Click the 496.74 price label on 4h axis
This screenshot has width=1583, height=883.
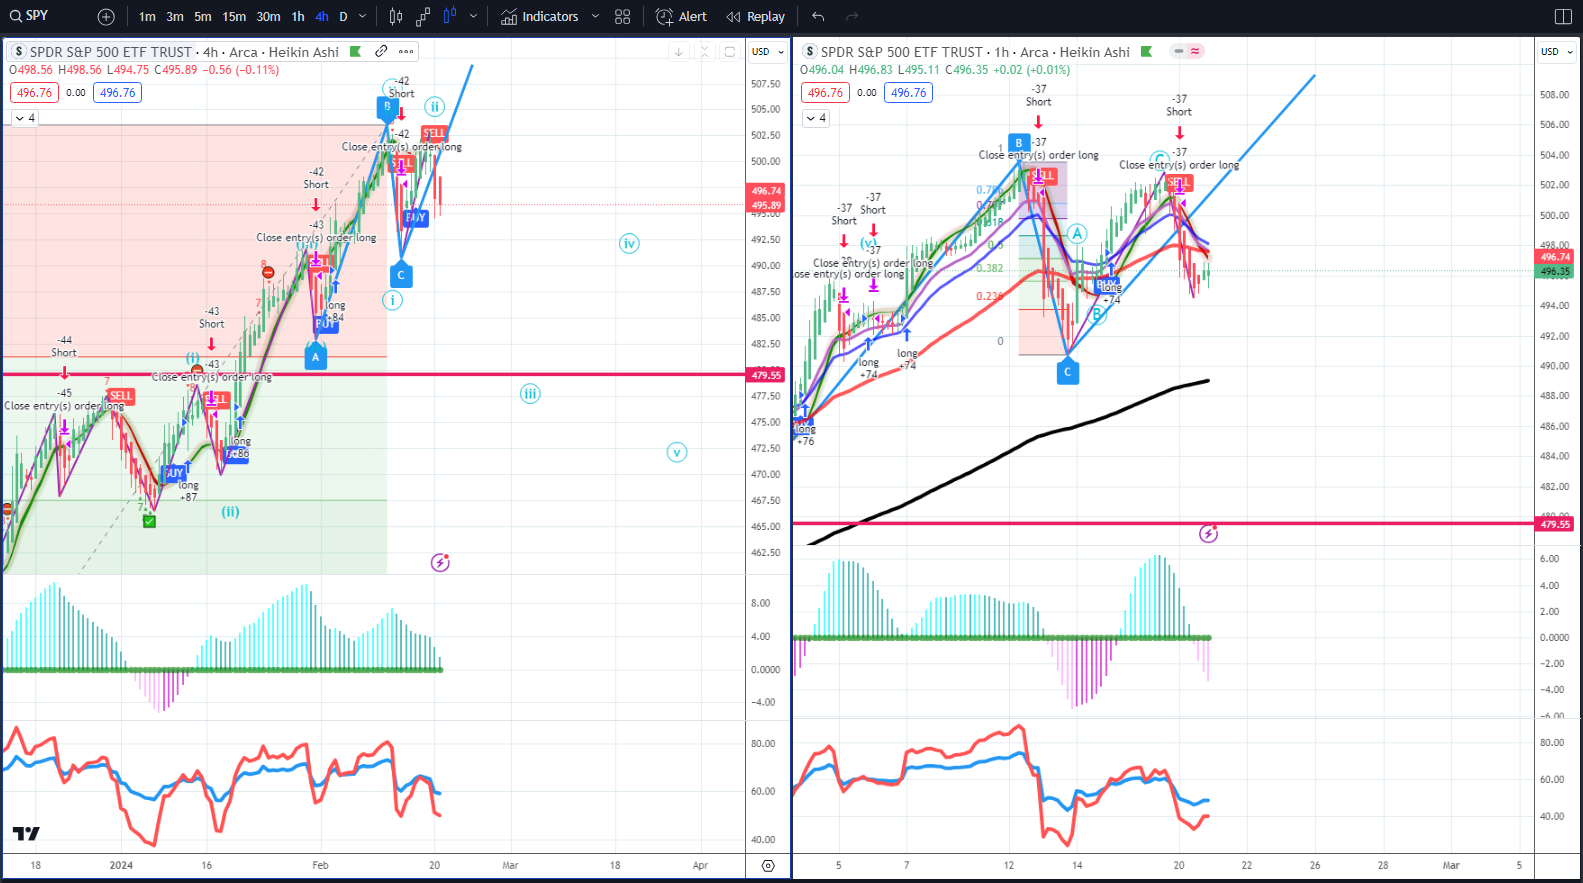767,191
